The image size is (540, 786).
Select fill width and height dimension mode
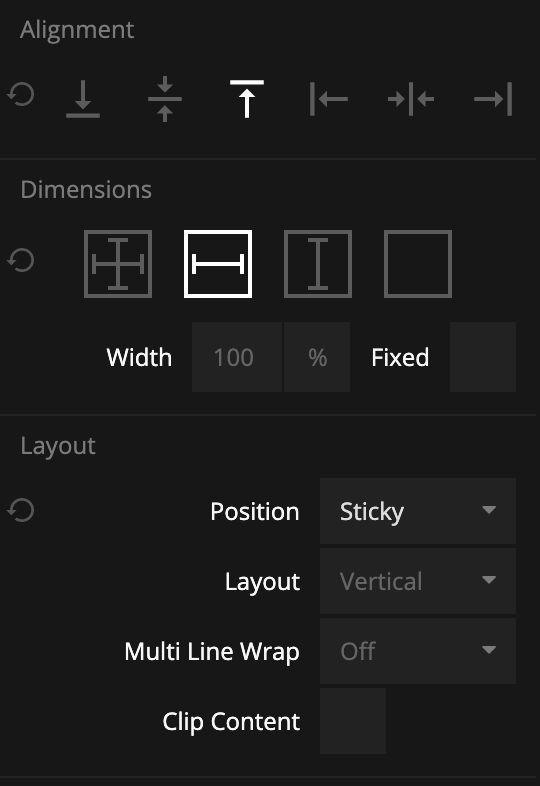pyautogui.click(x=118, y=264)
